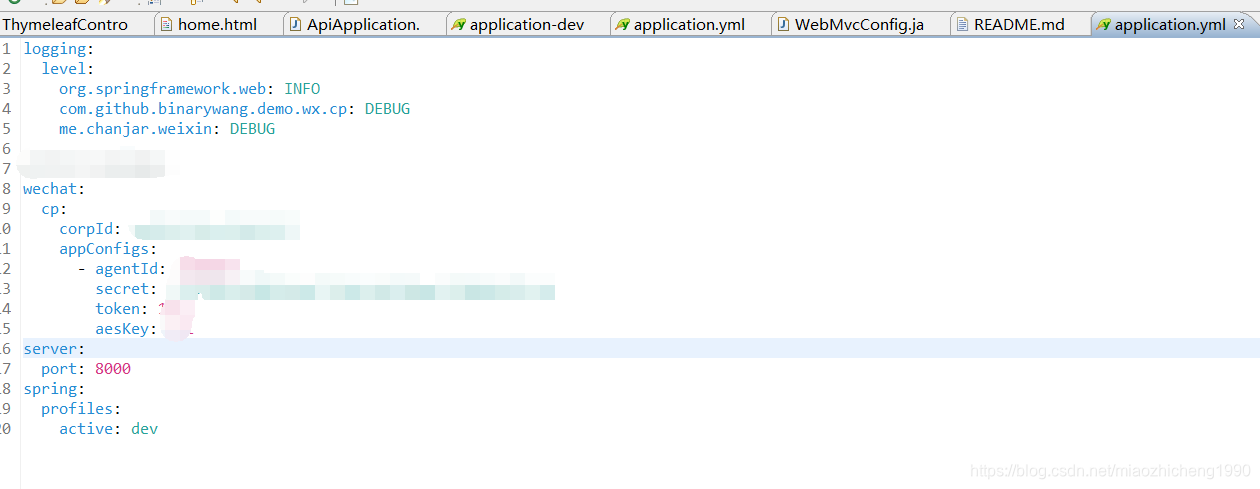Click line number 1 in the gutter
Screen dimensions: 1260x489
point(6,49)
